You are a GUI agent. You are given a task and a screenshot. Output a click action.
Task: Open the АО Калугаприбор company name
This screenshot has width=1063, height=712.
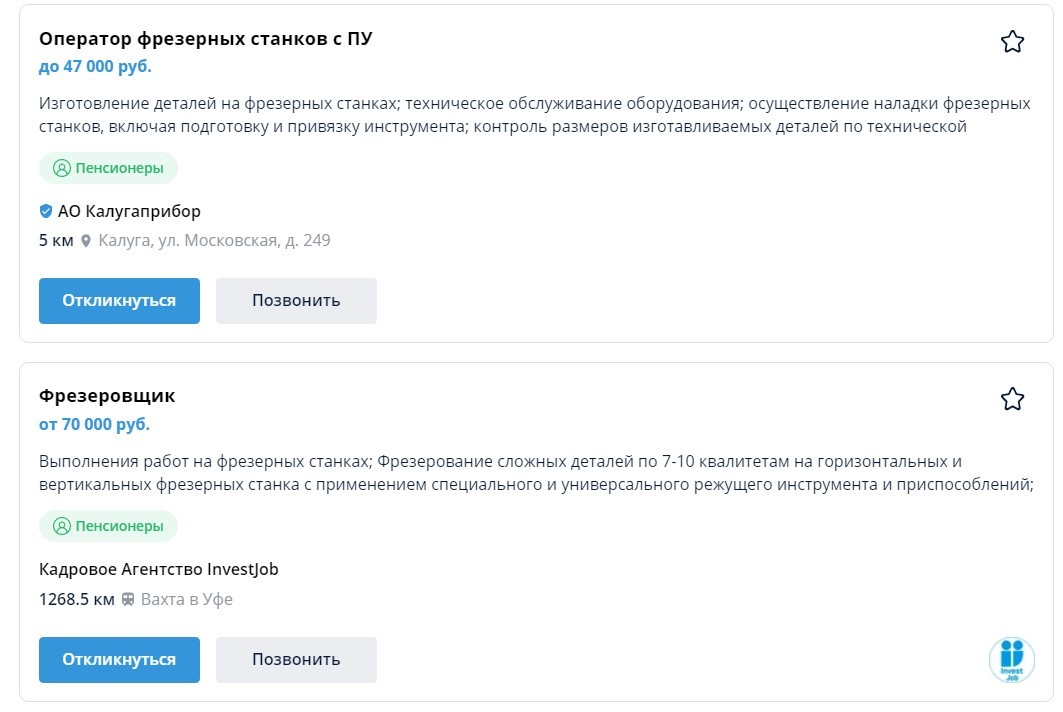pyautogui.click(x=129, y=212)
